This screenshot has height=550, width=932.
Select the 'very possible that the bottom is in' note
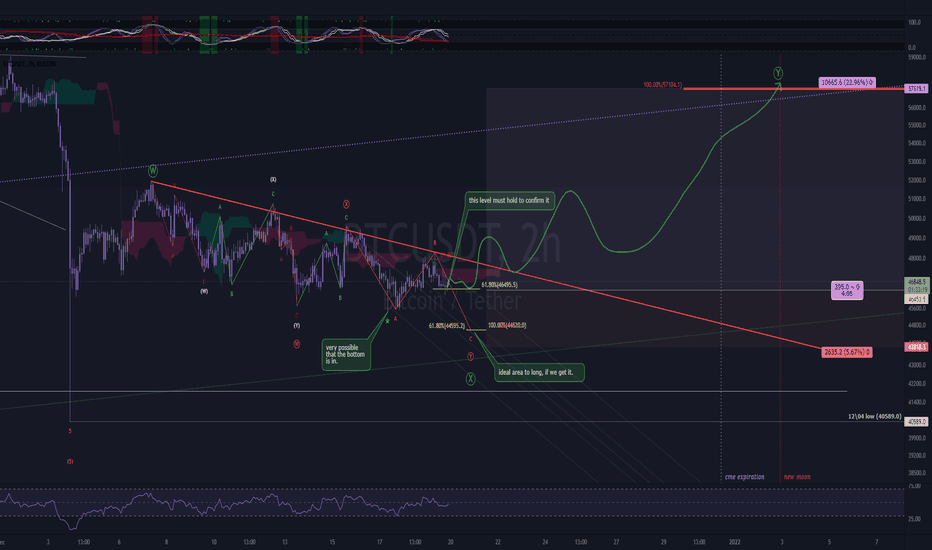click(346, 354)
